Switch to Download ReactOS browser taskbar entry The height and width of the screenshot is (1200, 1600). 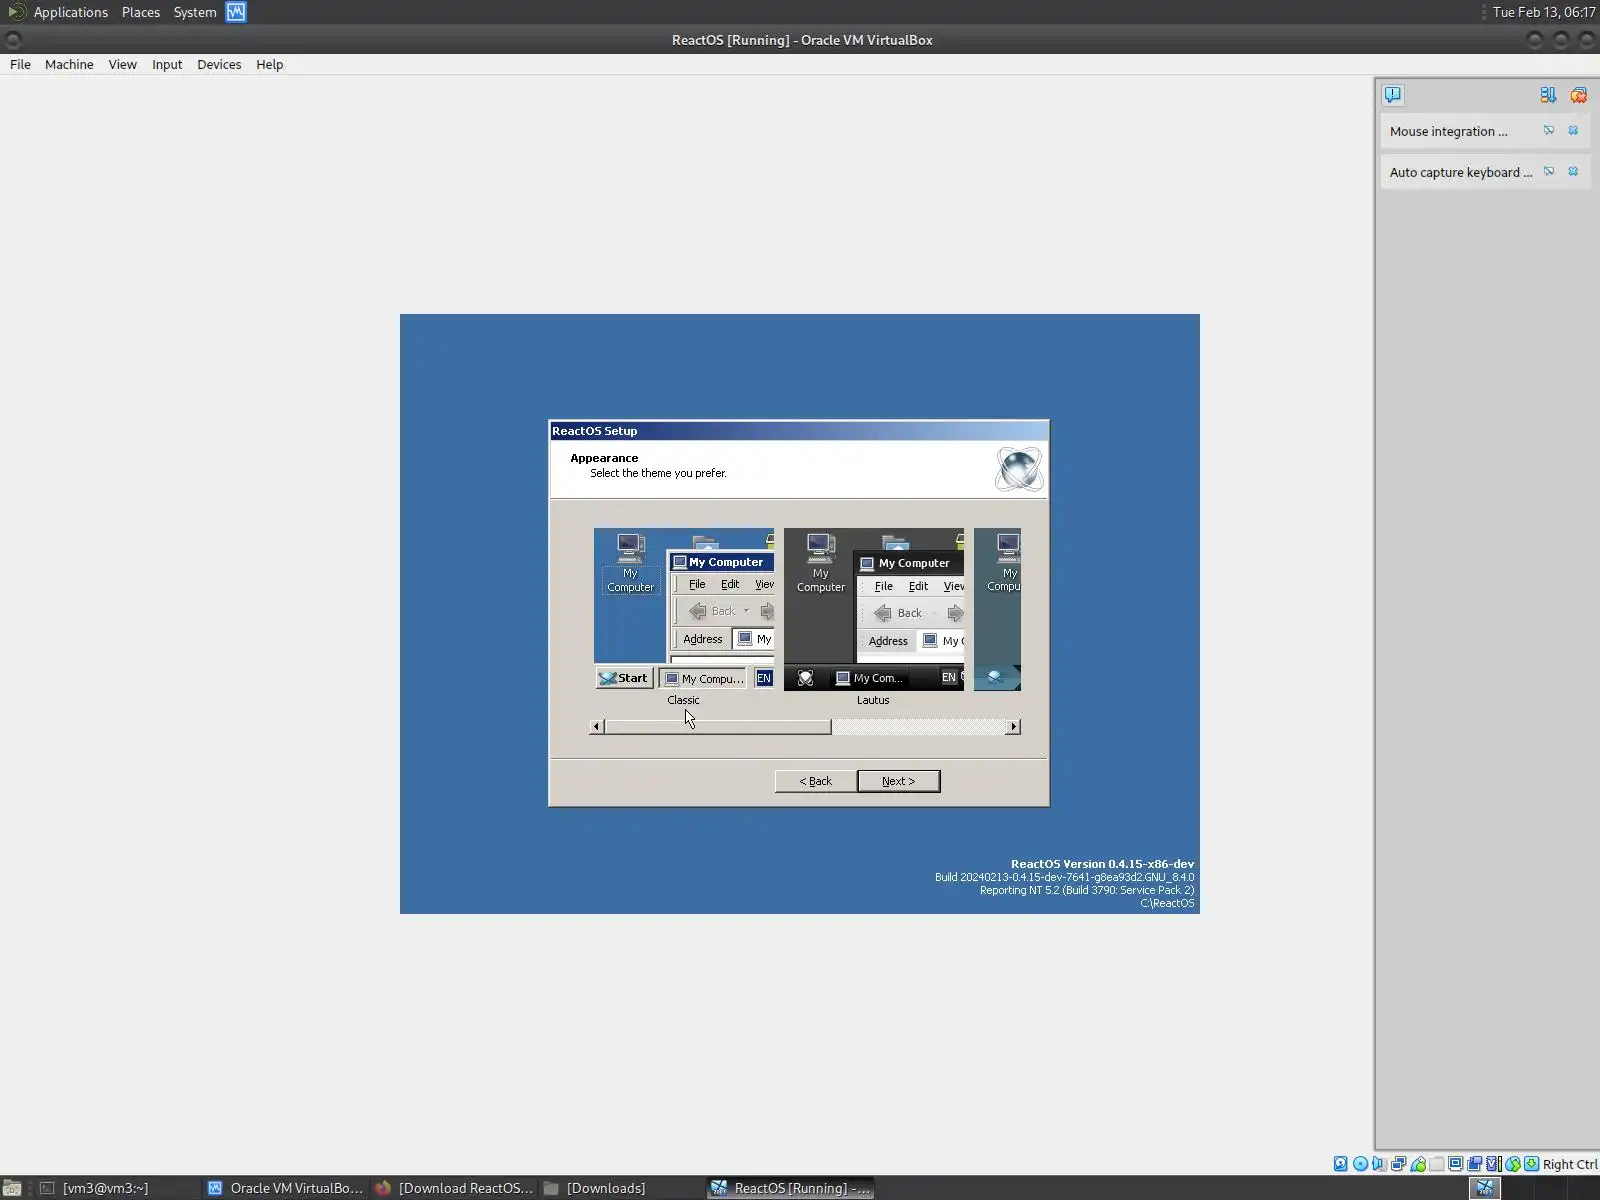(x=454, y=1188)
